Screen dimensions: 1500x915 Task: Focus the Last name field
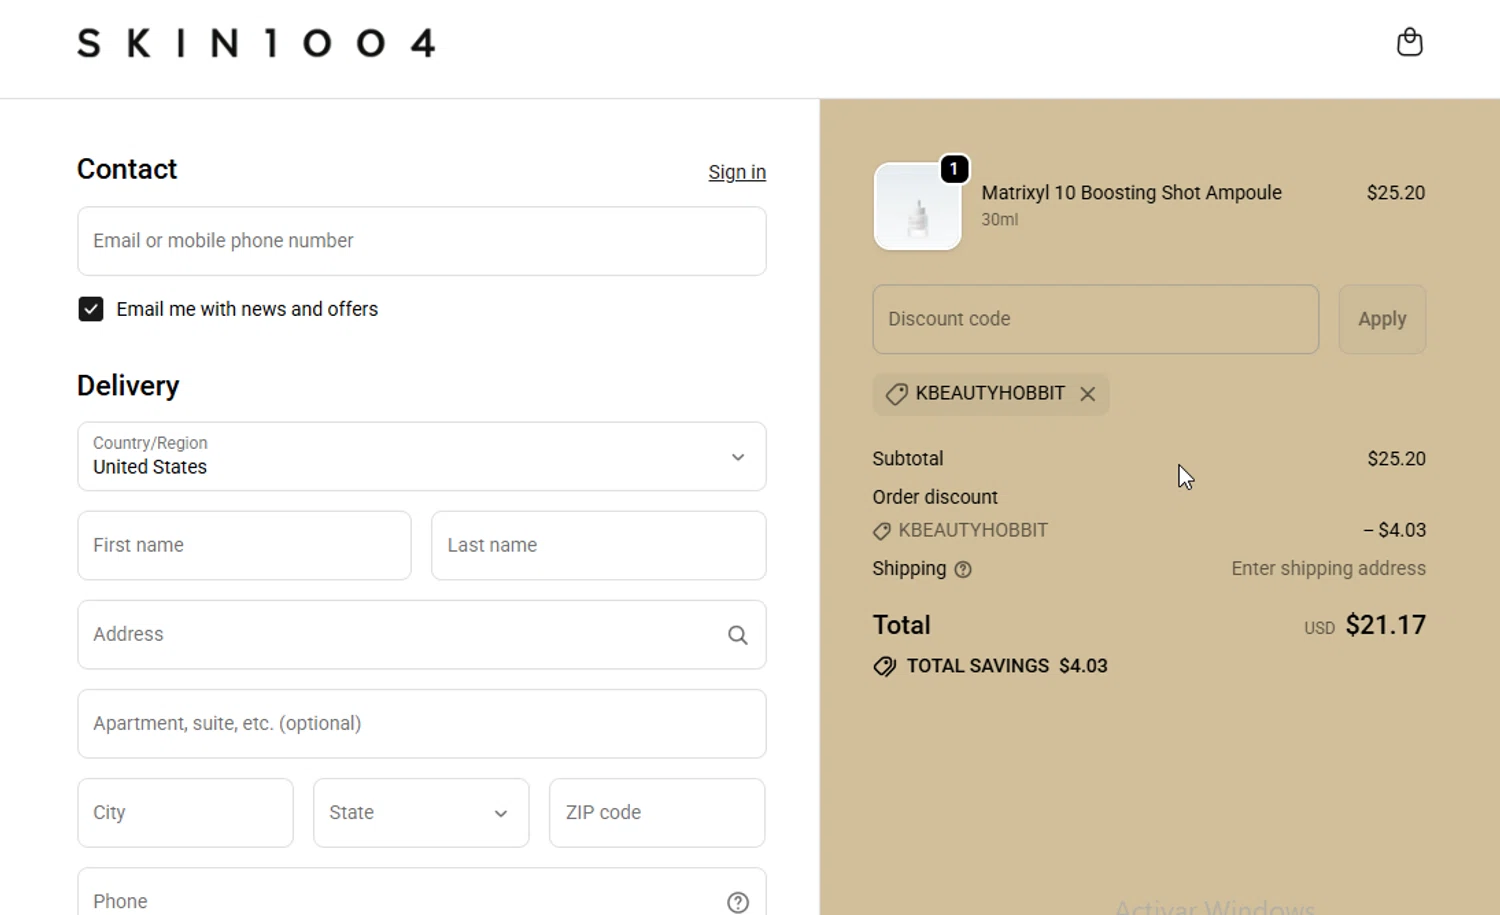(598, 546)
